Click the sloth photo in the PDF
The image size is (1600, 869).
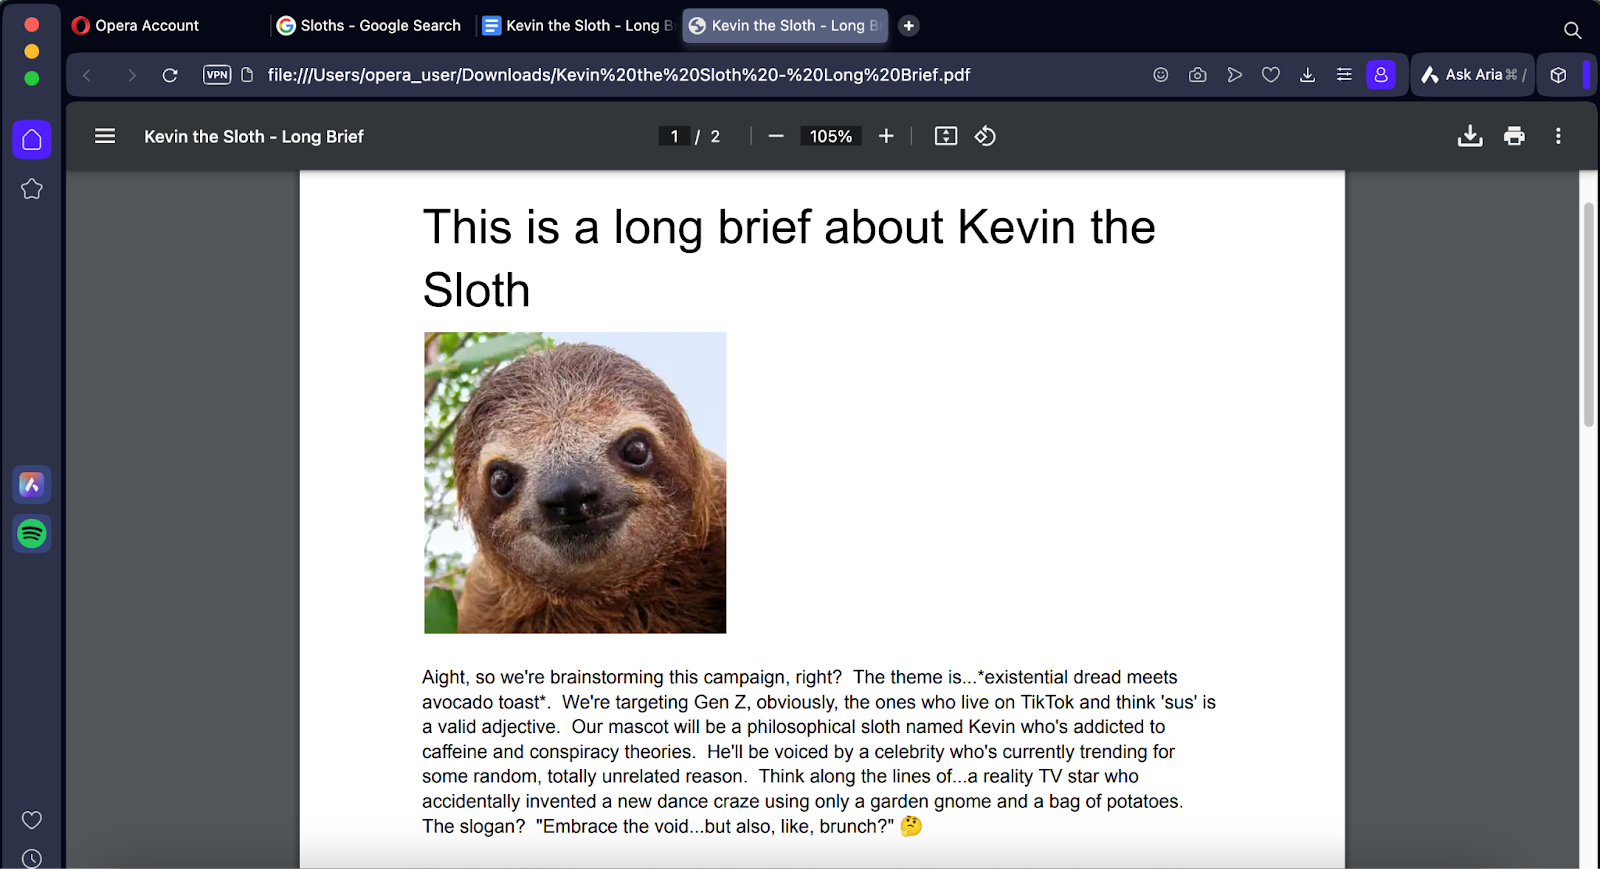(x=575, y=483)
